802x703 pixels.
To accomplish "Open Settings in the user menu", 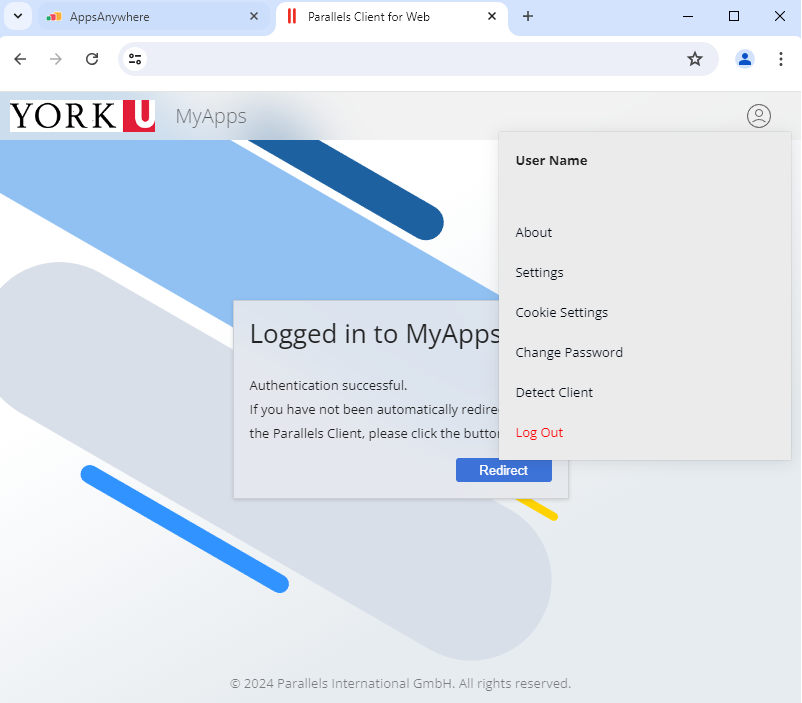I will click(x=539, y=272).
